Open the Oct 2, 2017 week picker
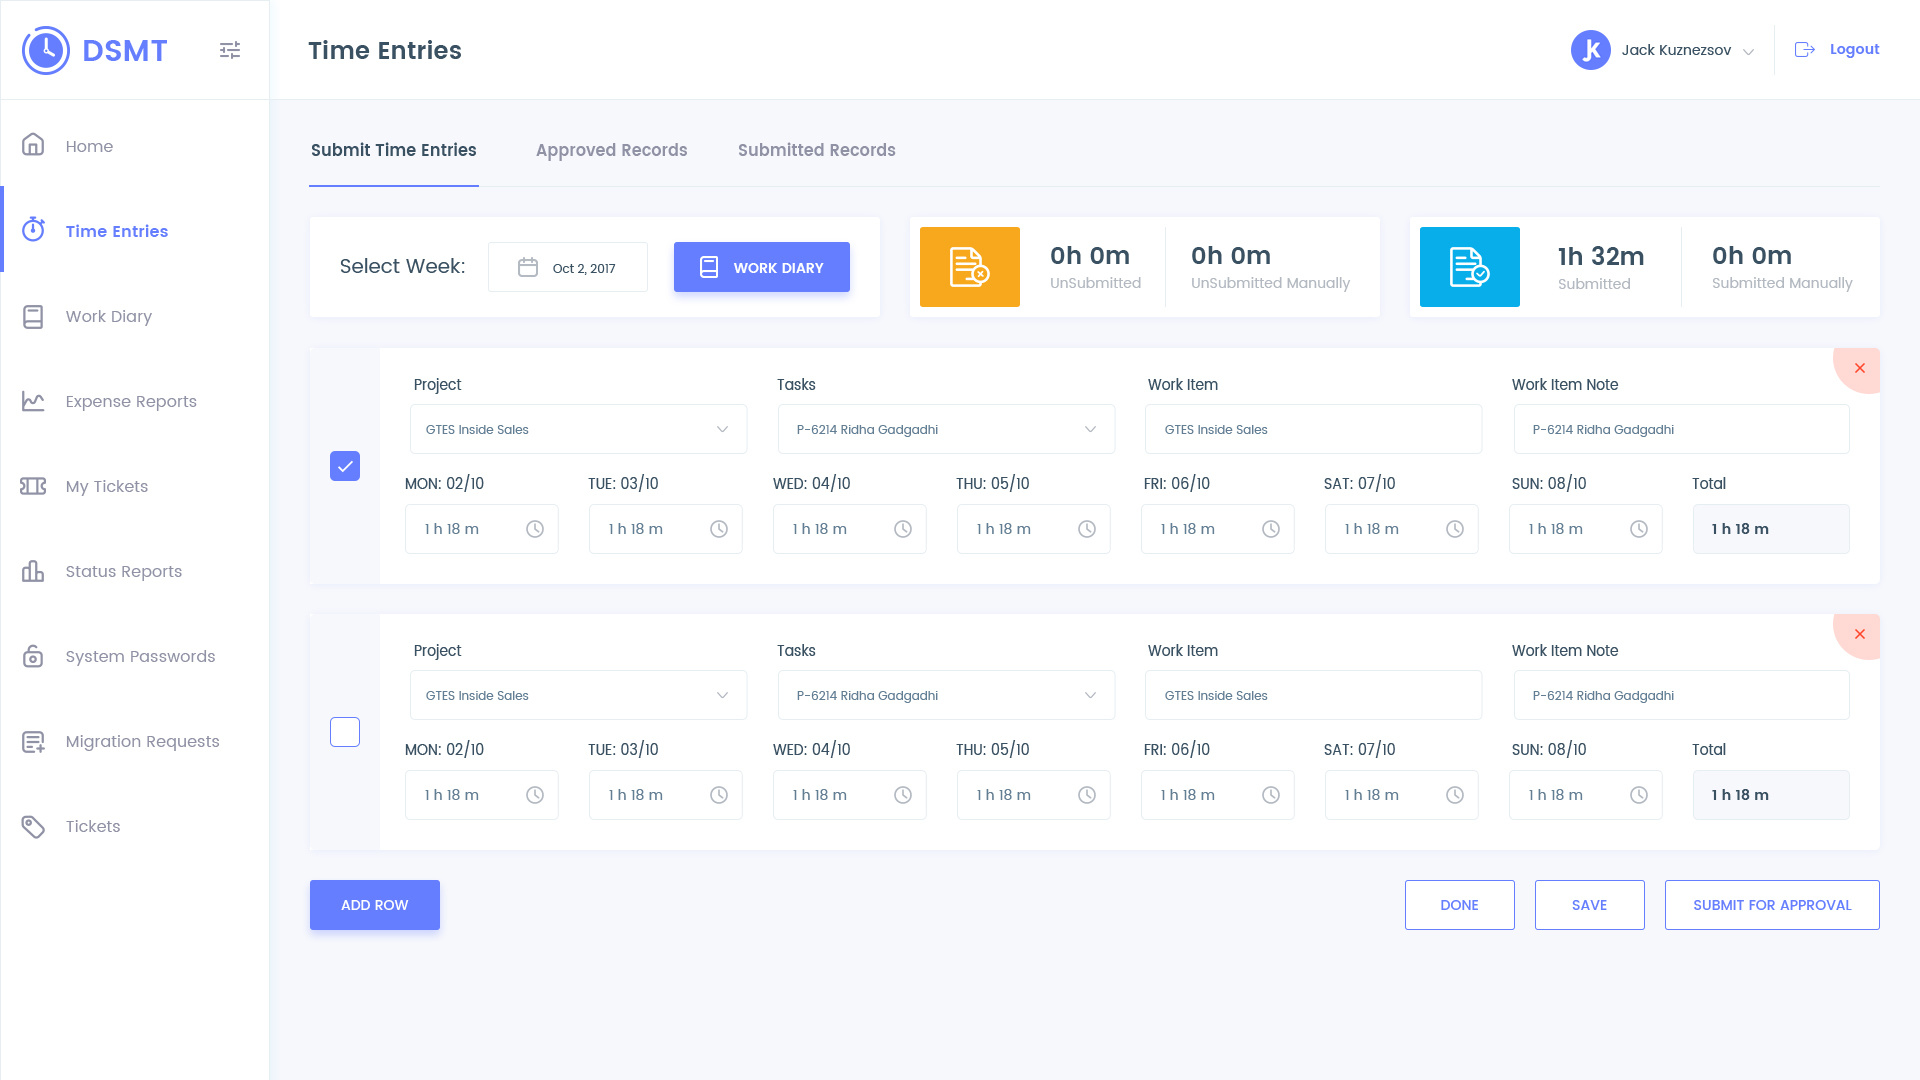Viewport: 1920px width, 1080px height. (x=567, y=267)
